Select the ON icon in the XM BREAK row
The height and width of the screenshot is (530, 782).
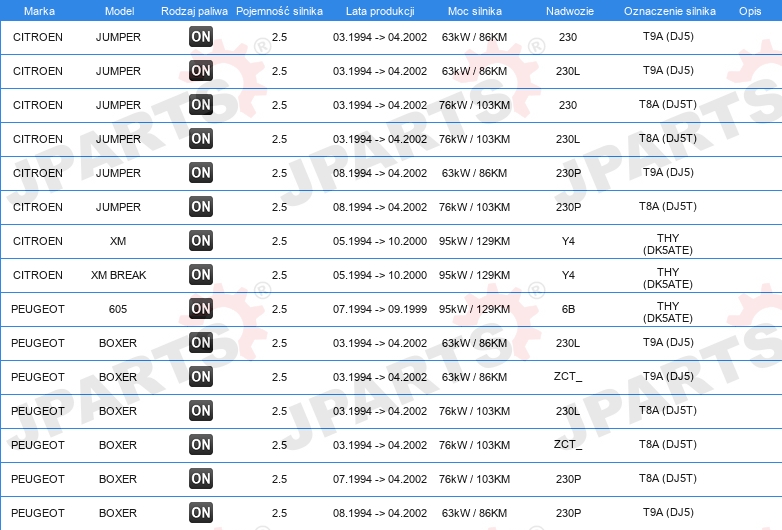[201, 275]
